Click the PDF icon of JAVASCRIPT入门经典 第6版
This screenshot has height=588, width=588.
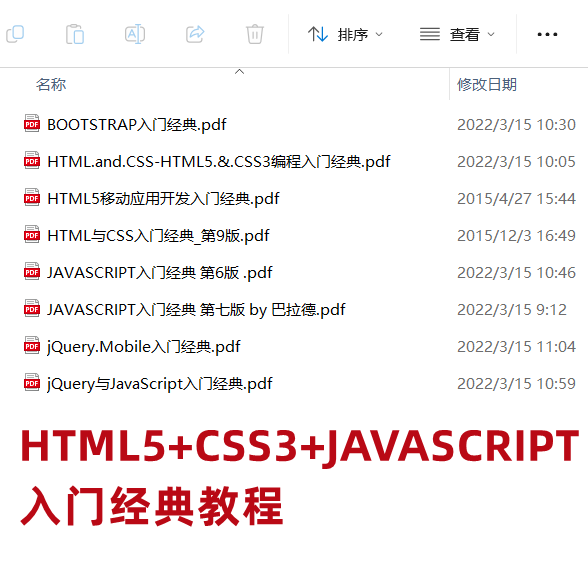32,272
